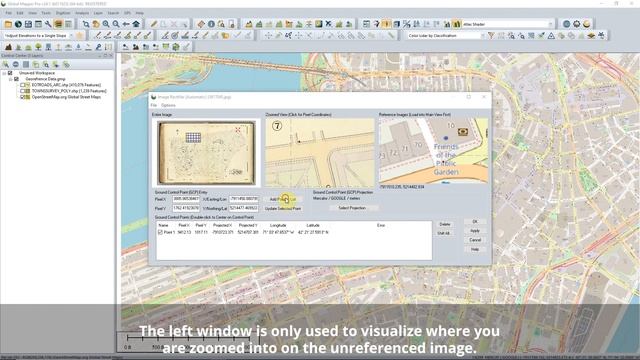
Task: Open the 3D view globe icon
Action: click(567, 24)
